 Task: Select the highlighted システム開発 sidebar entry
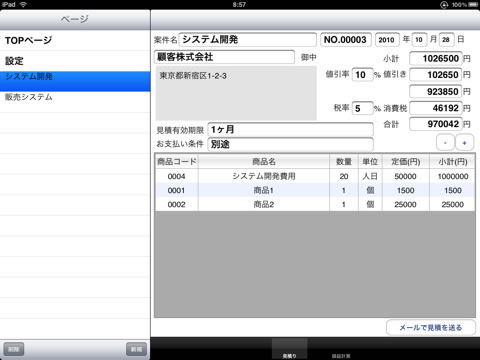75,81
